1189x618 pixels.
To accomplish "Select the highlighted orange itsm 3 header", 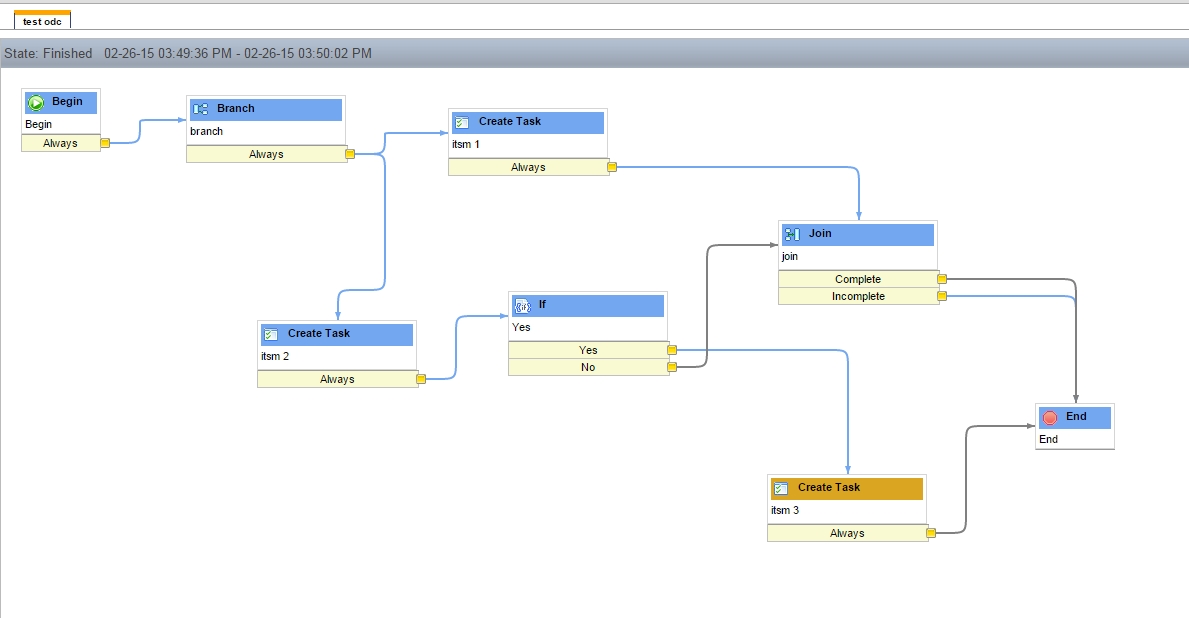I will [846, 488].
